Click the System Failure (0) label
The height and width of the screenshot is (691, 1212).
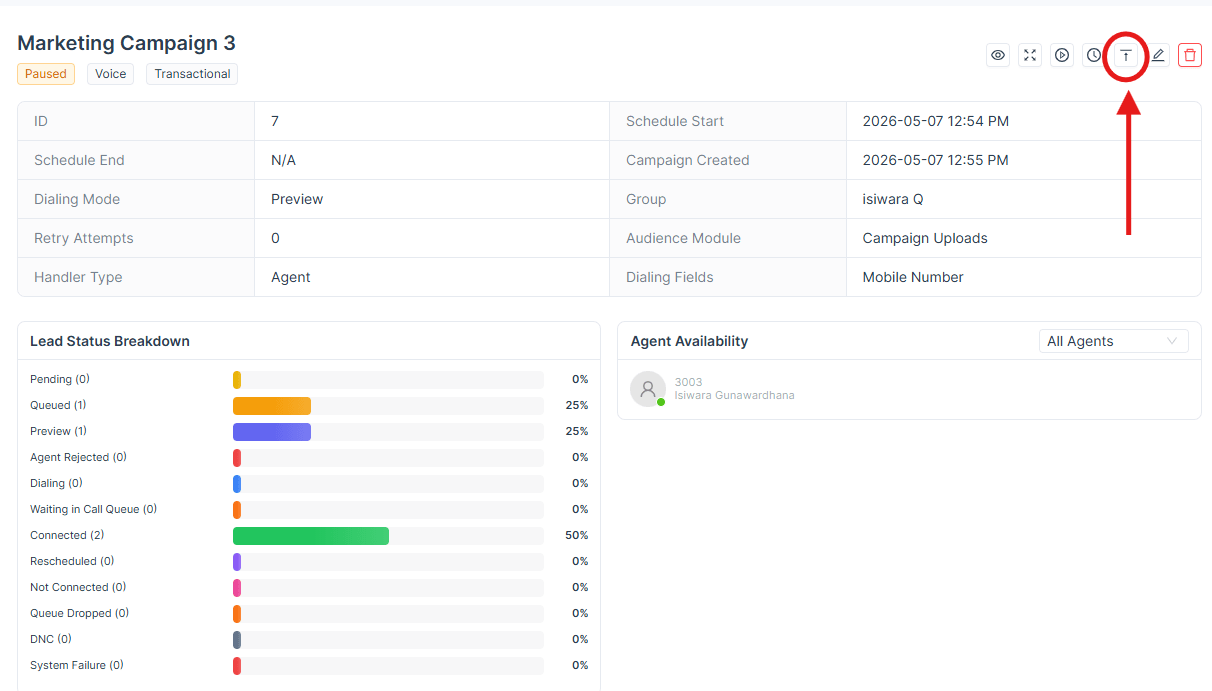coord(77,665)
